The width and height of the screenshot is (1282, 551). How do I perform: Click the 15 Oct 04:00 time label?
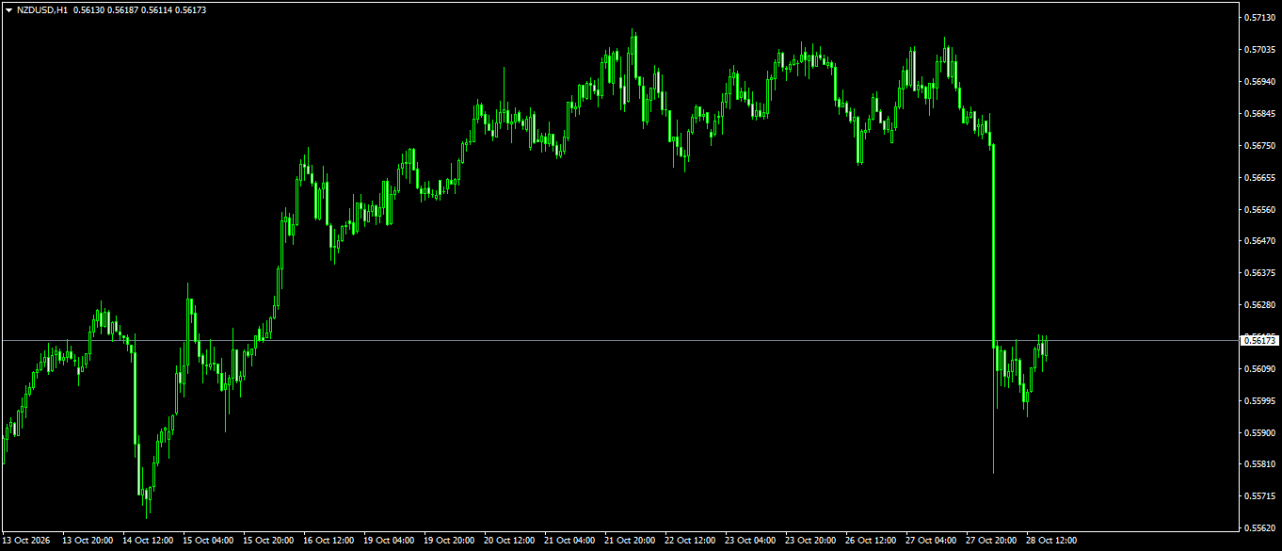tap(208, 541)
